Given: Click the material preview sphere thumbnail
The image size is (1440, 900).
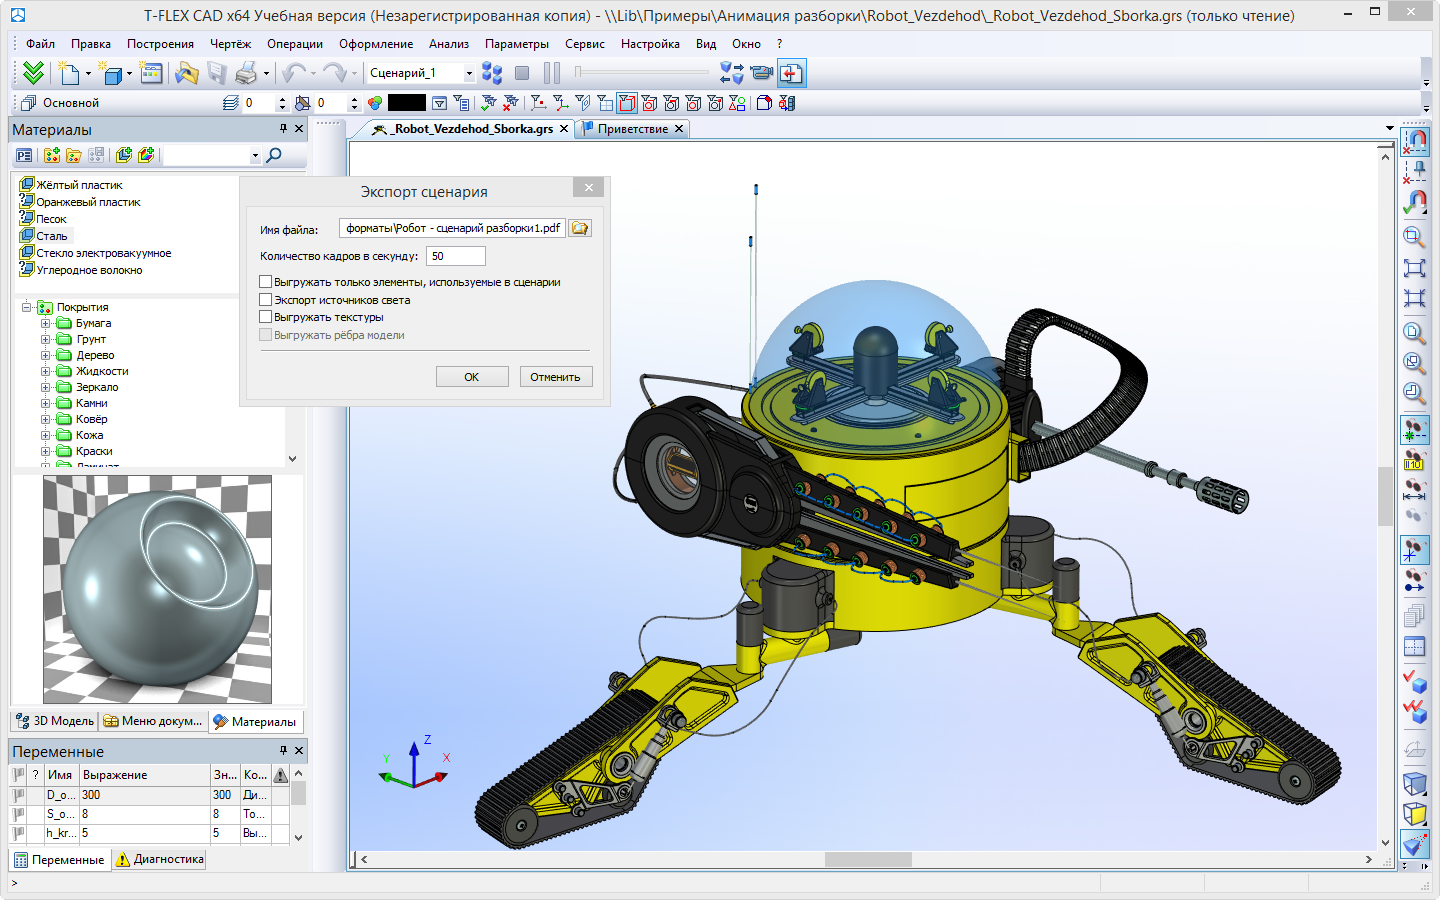Looking at the screenshot, I should [157, 590].
